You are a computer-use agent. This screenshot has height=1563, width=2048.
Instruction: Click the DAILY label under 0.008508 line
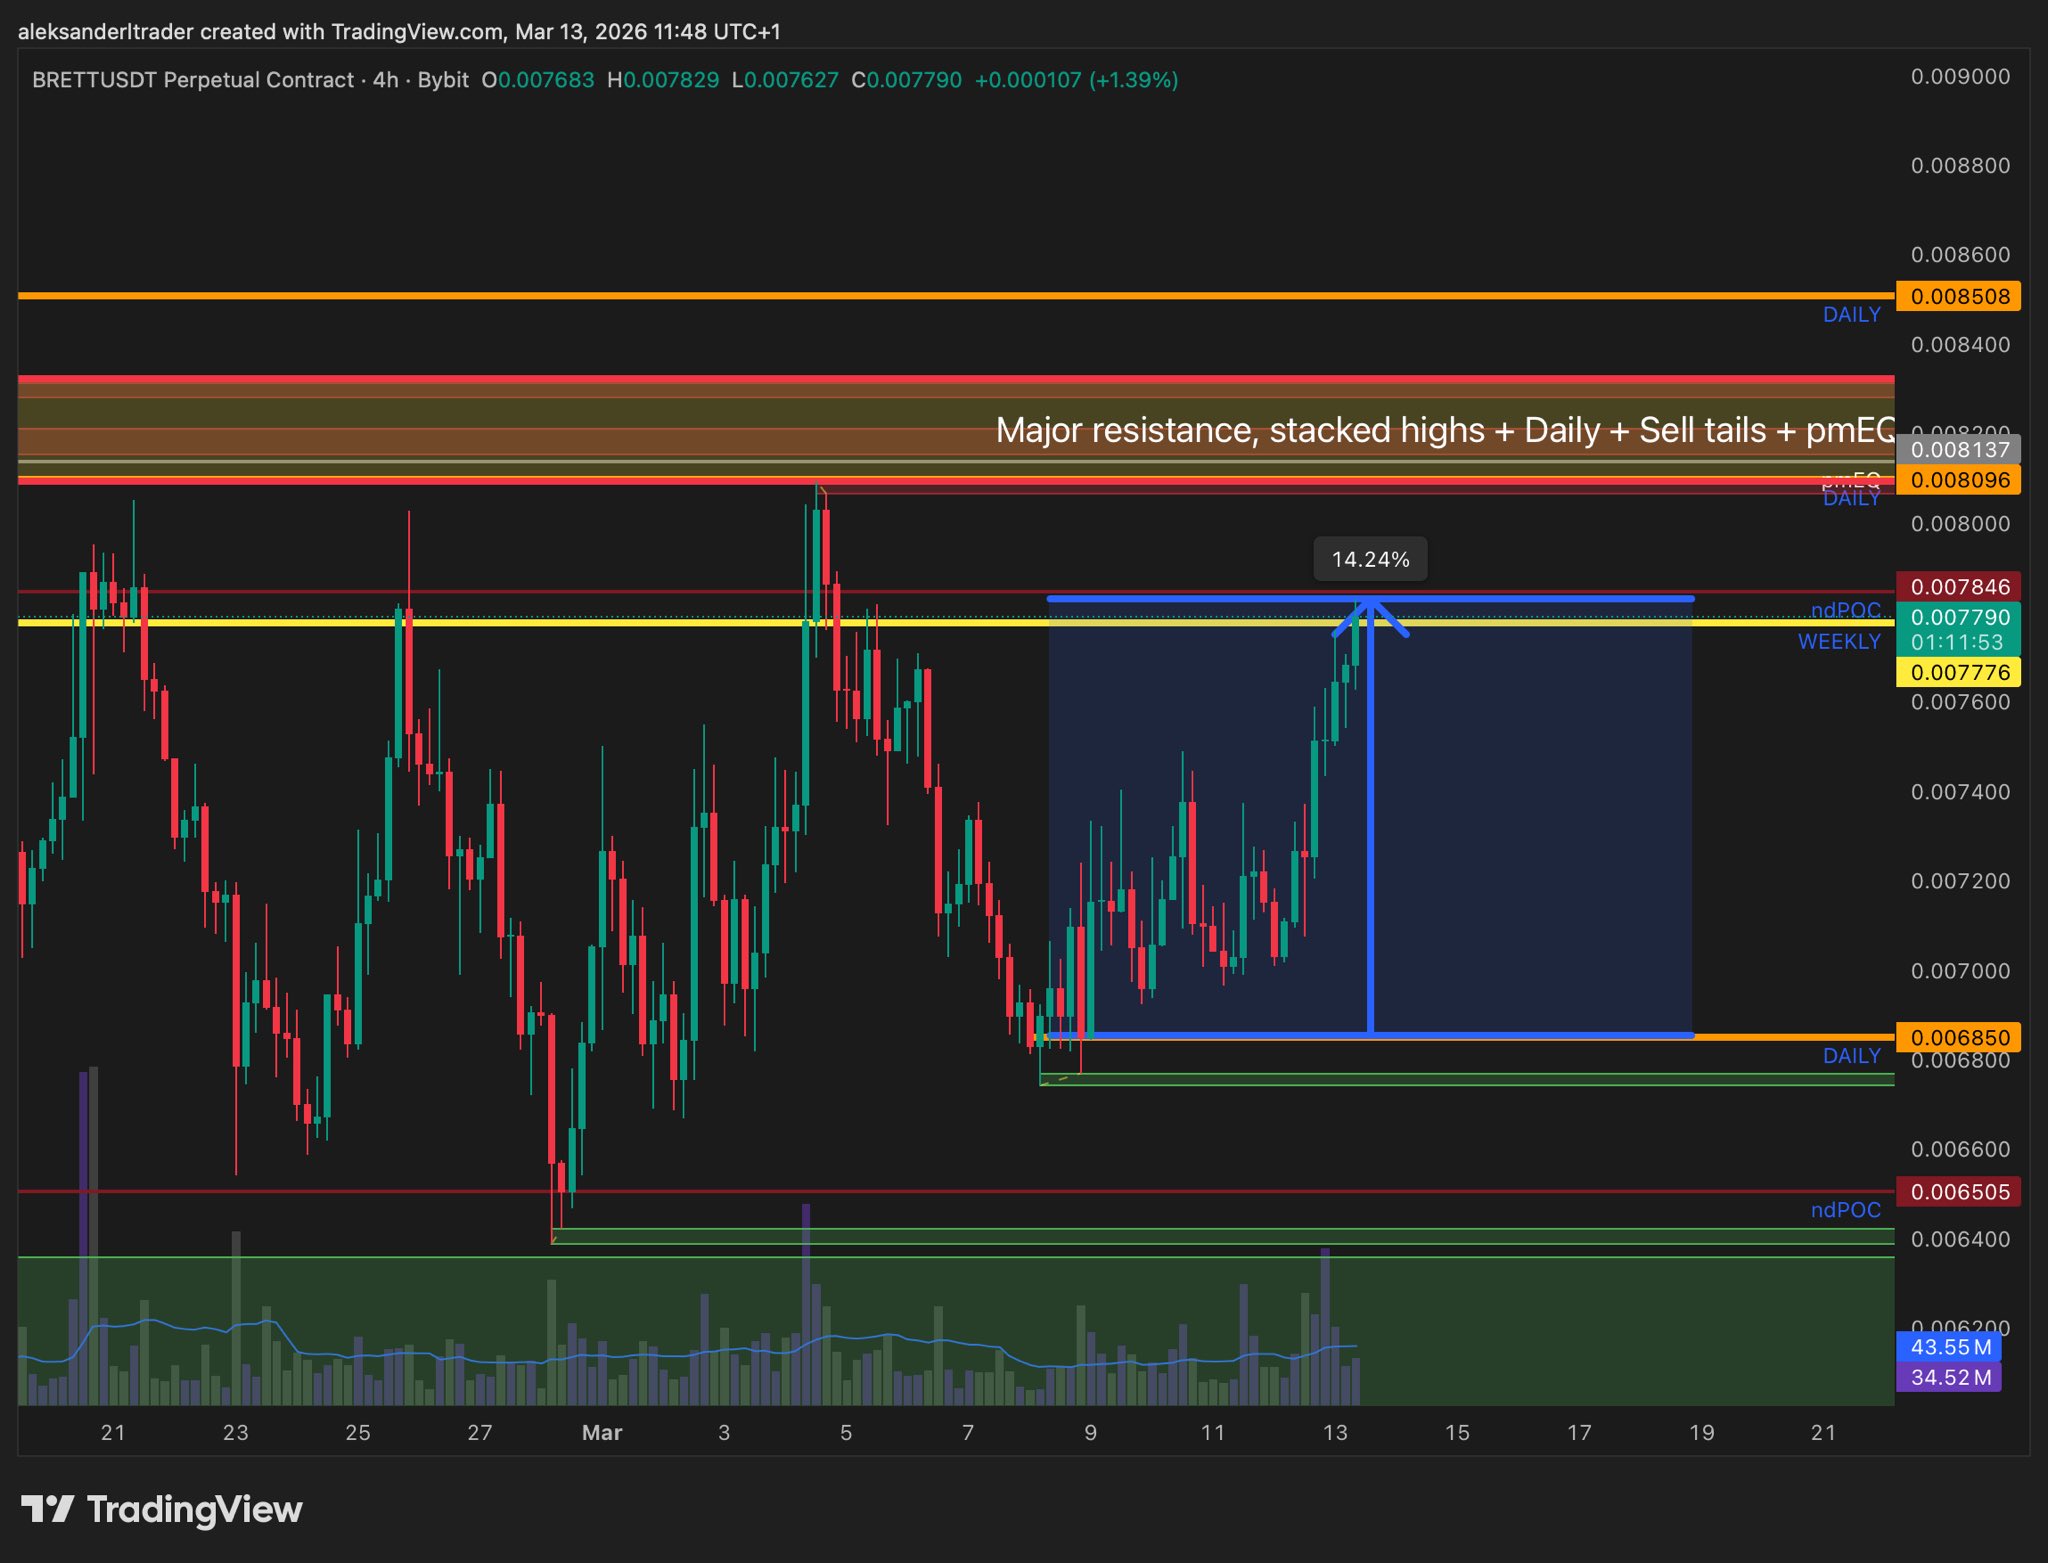tap(1851, 315)
